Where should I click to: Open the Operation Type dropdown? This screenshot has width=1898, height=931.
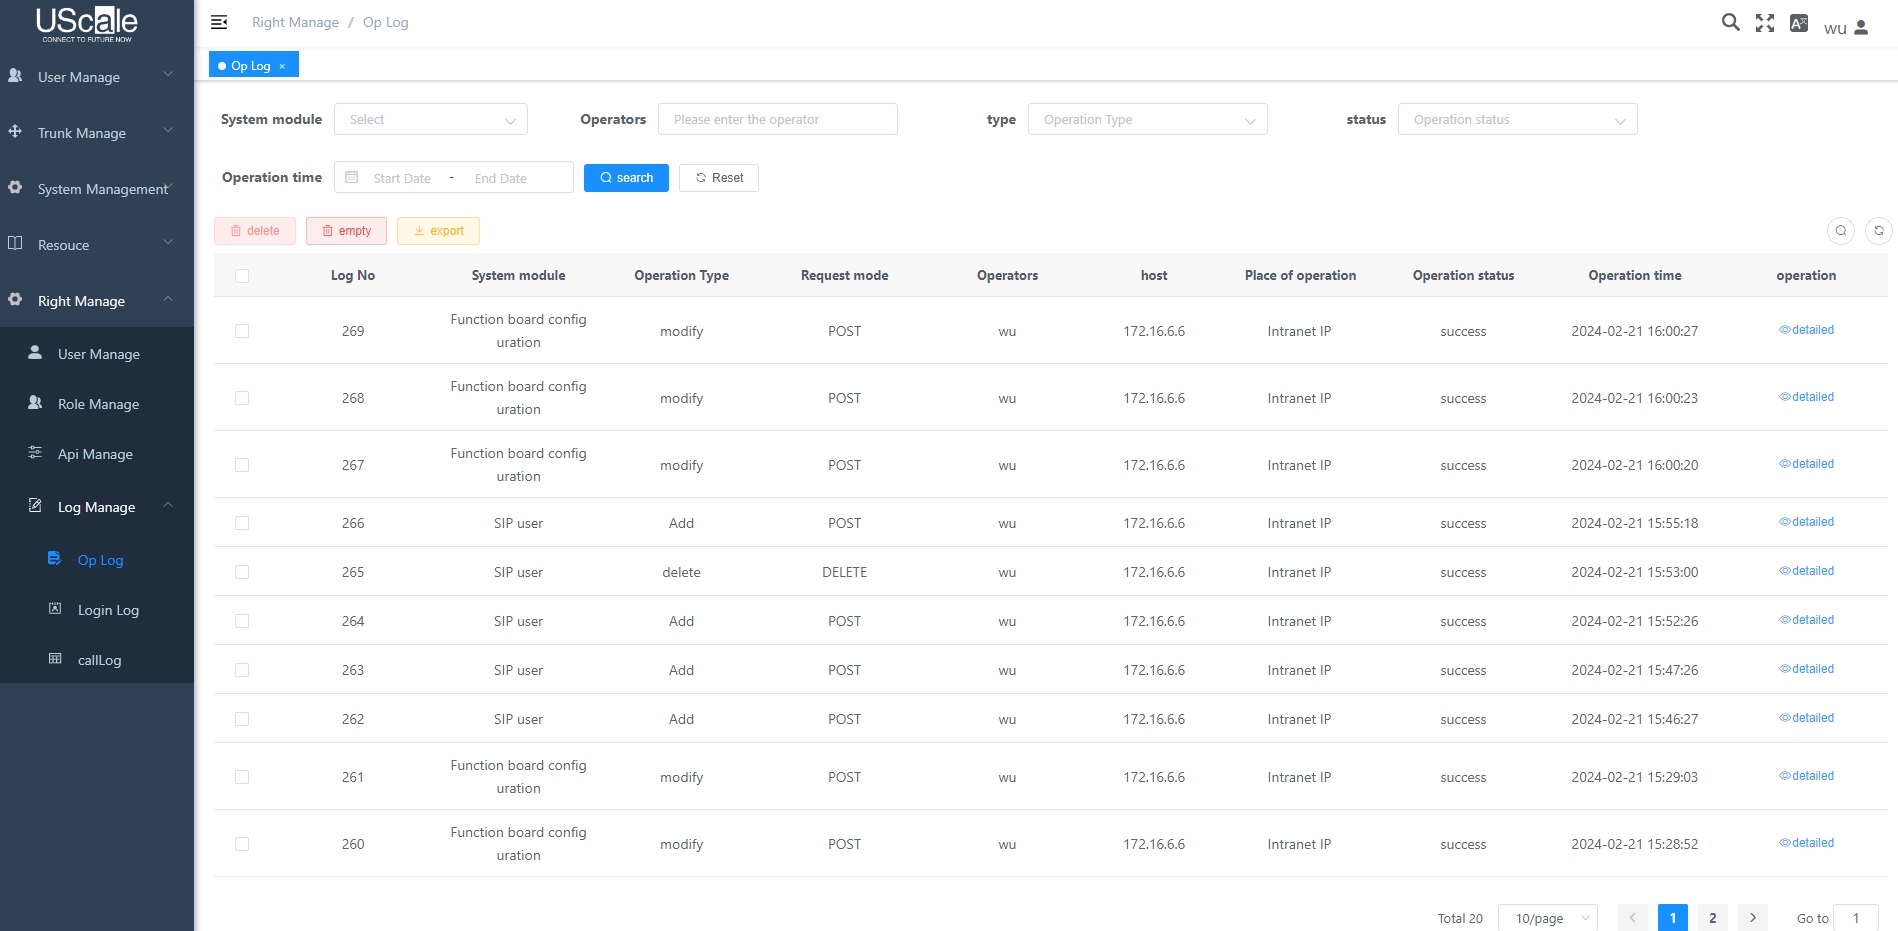[x=1148, y=119]
